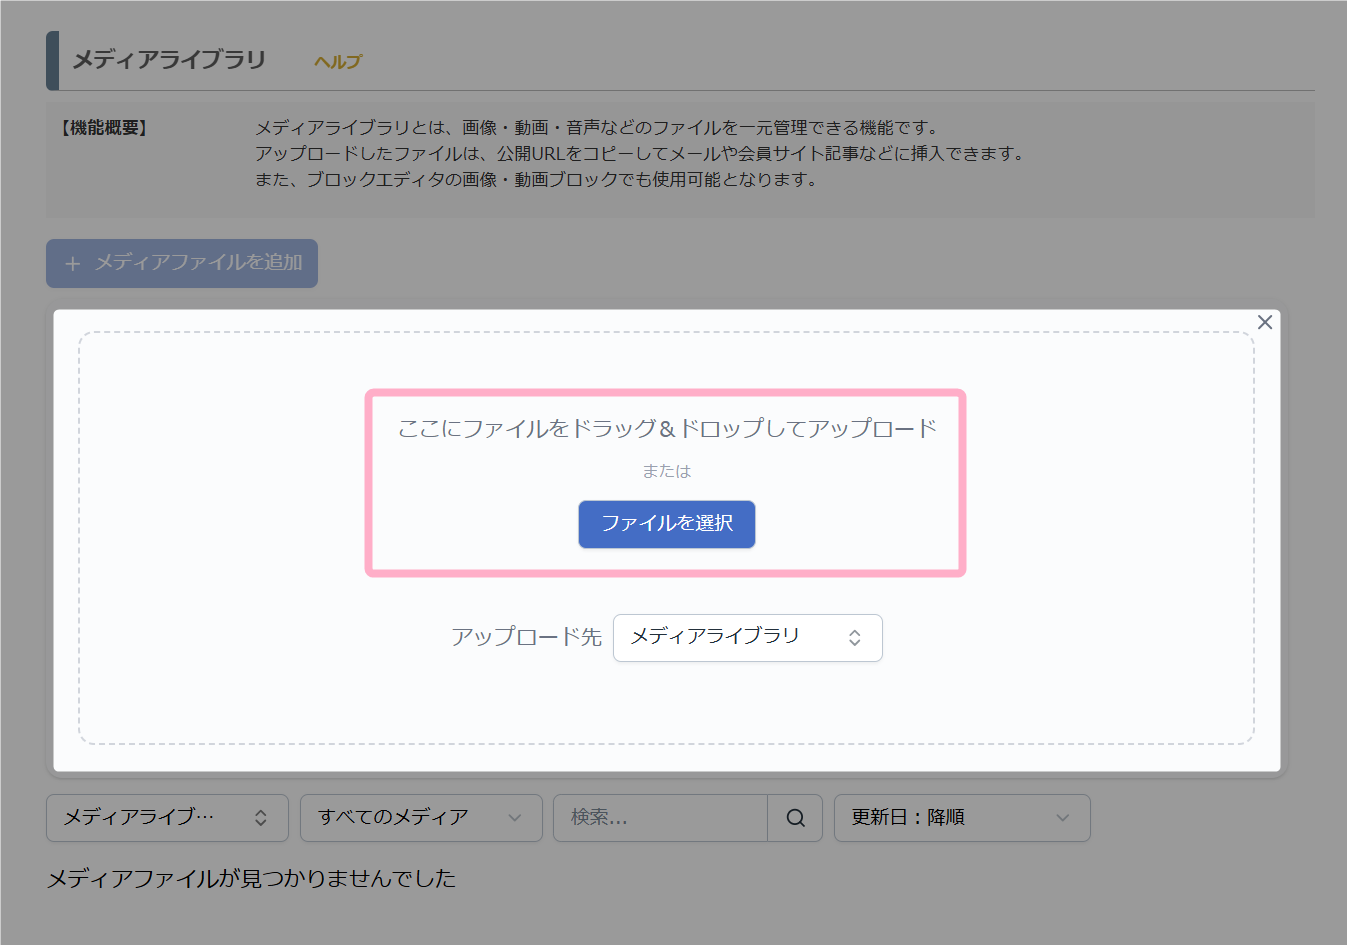
Task: Click the up-down arrows on the メディアライブ… filter
Action: (261, 818)
